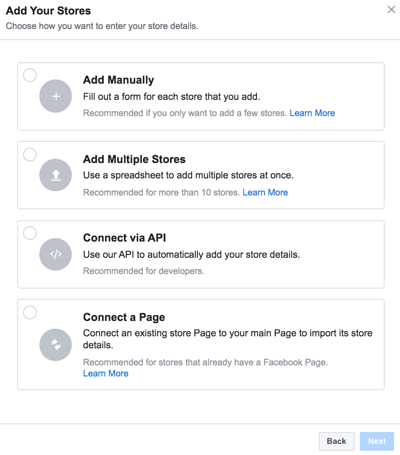Click the 'Recommended for developers' option card text

point(144,271)
